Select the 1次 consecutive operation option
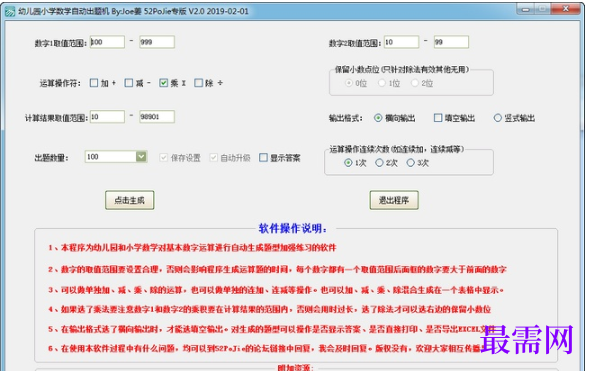 coord(348,163)
